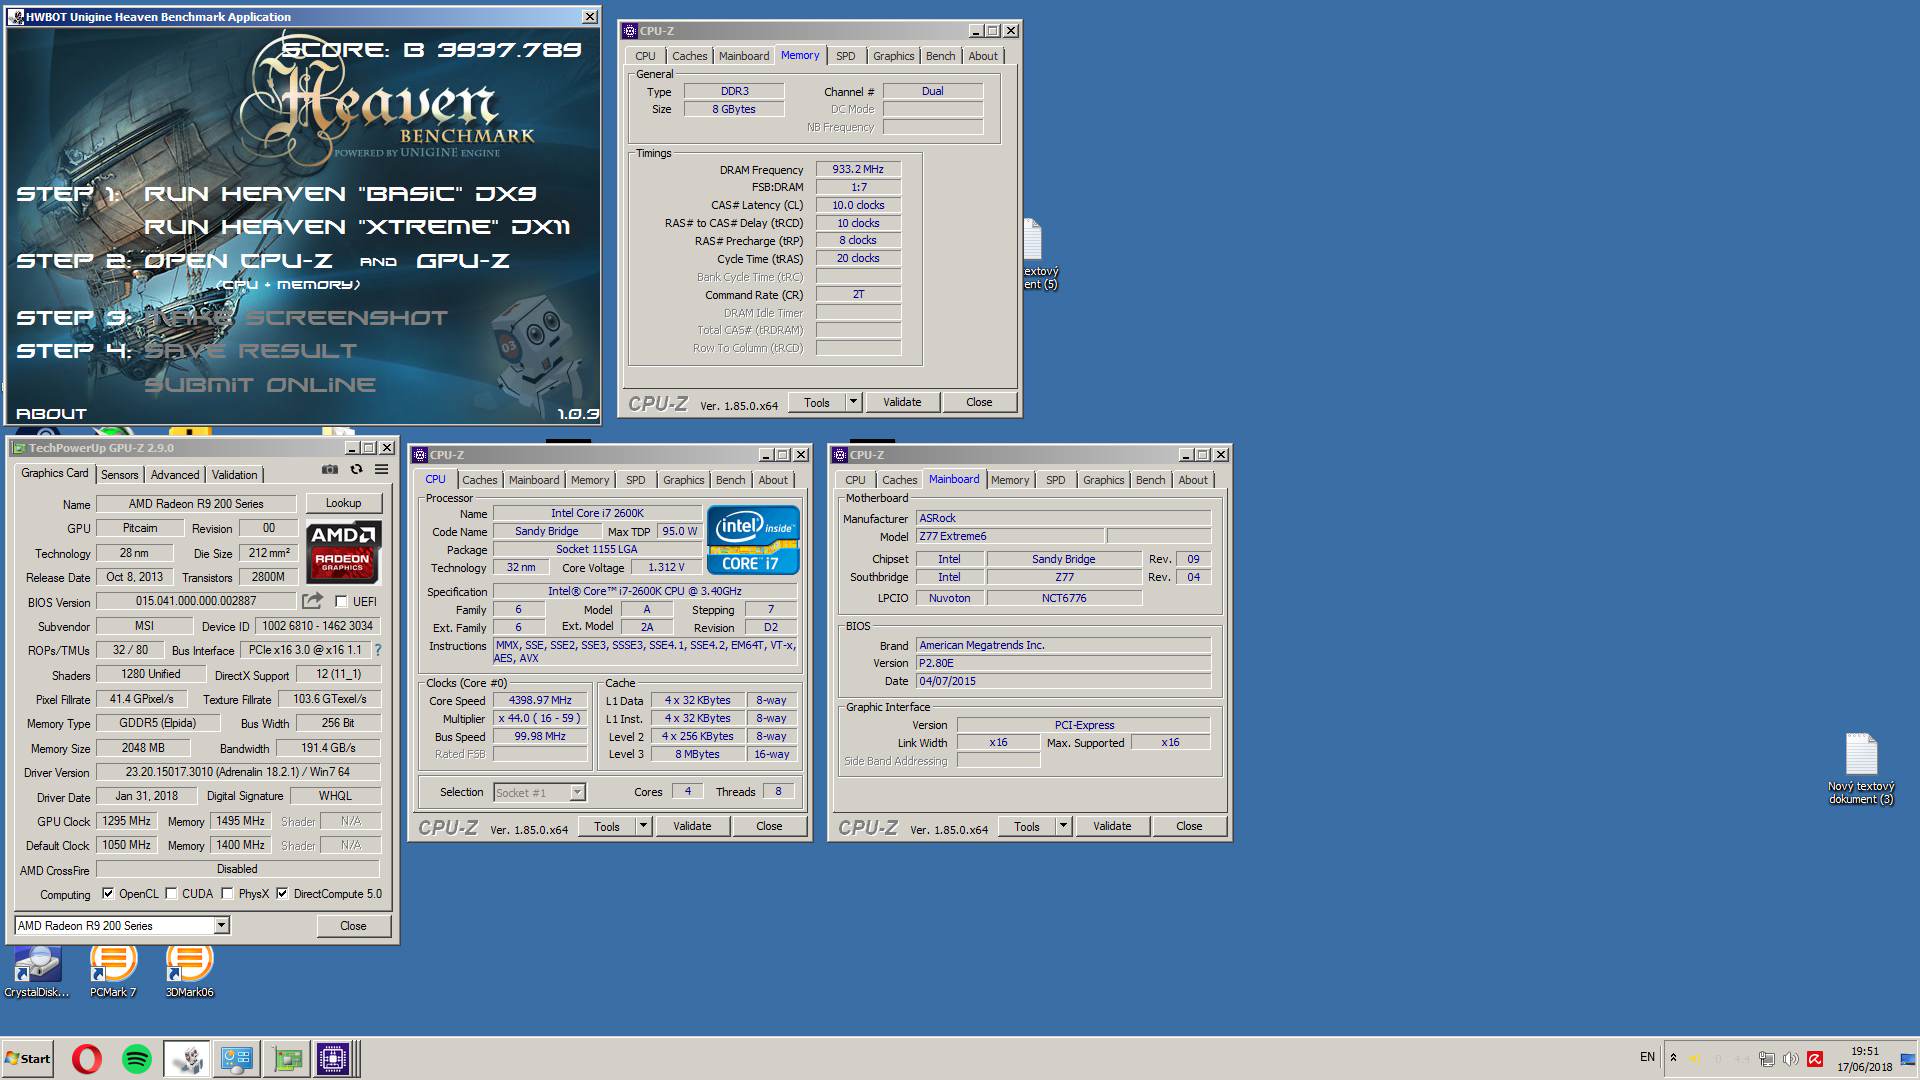Click the EN language indicator

[x=1647, y=1057]
